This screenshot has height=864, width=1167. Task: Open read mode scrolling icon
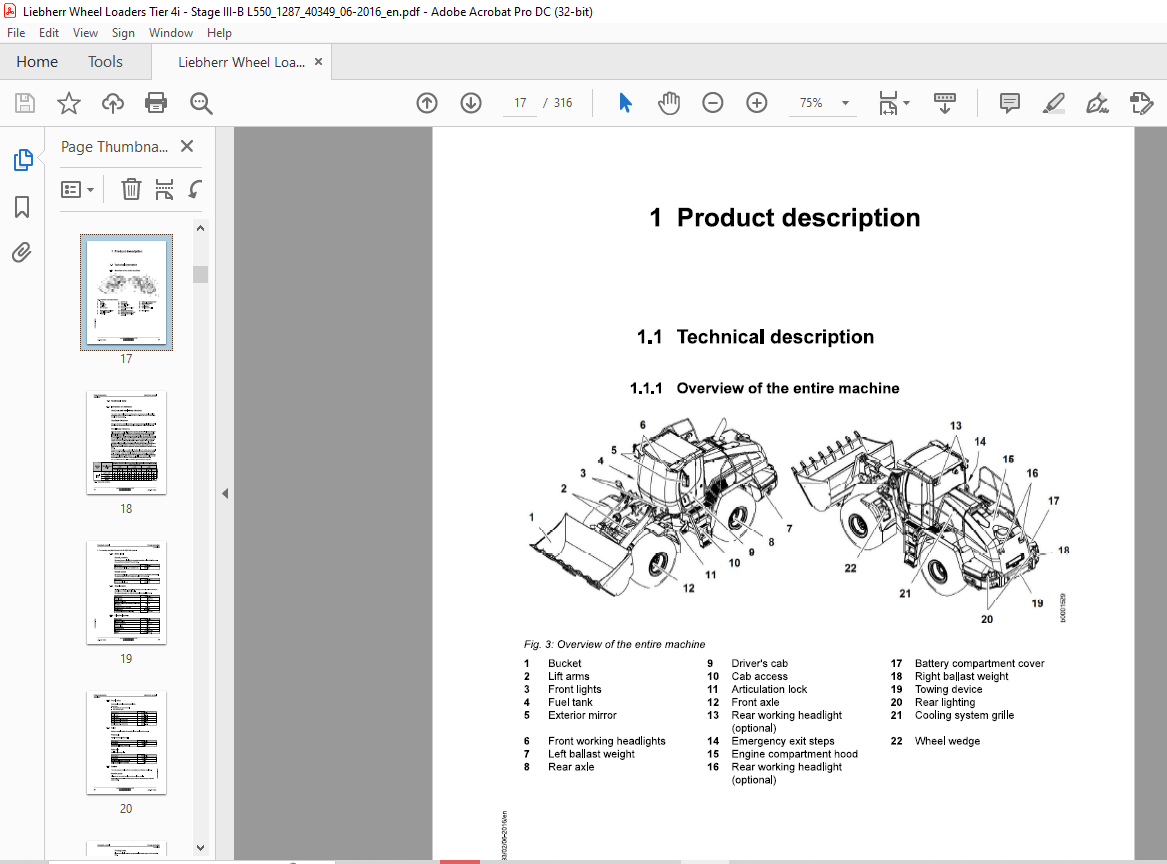point(944,103)
